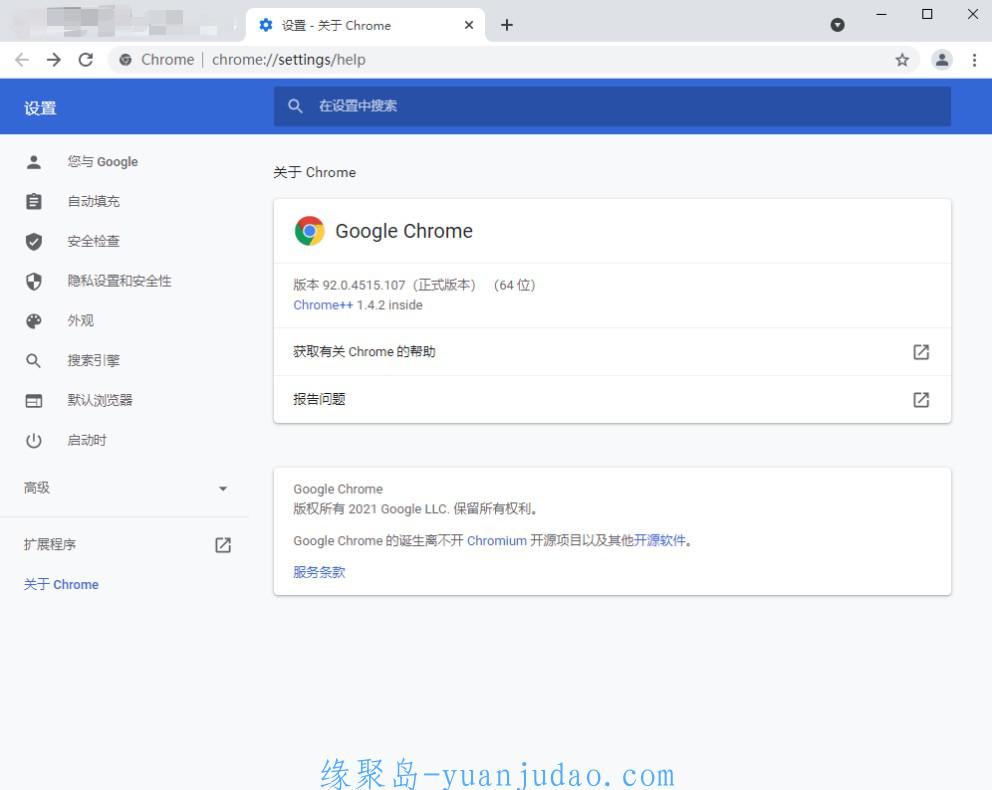The image size is (992, 790).
Task: Focus the 在设置中搜索 search field
Action: coord(612,106)
